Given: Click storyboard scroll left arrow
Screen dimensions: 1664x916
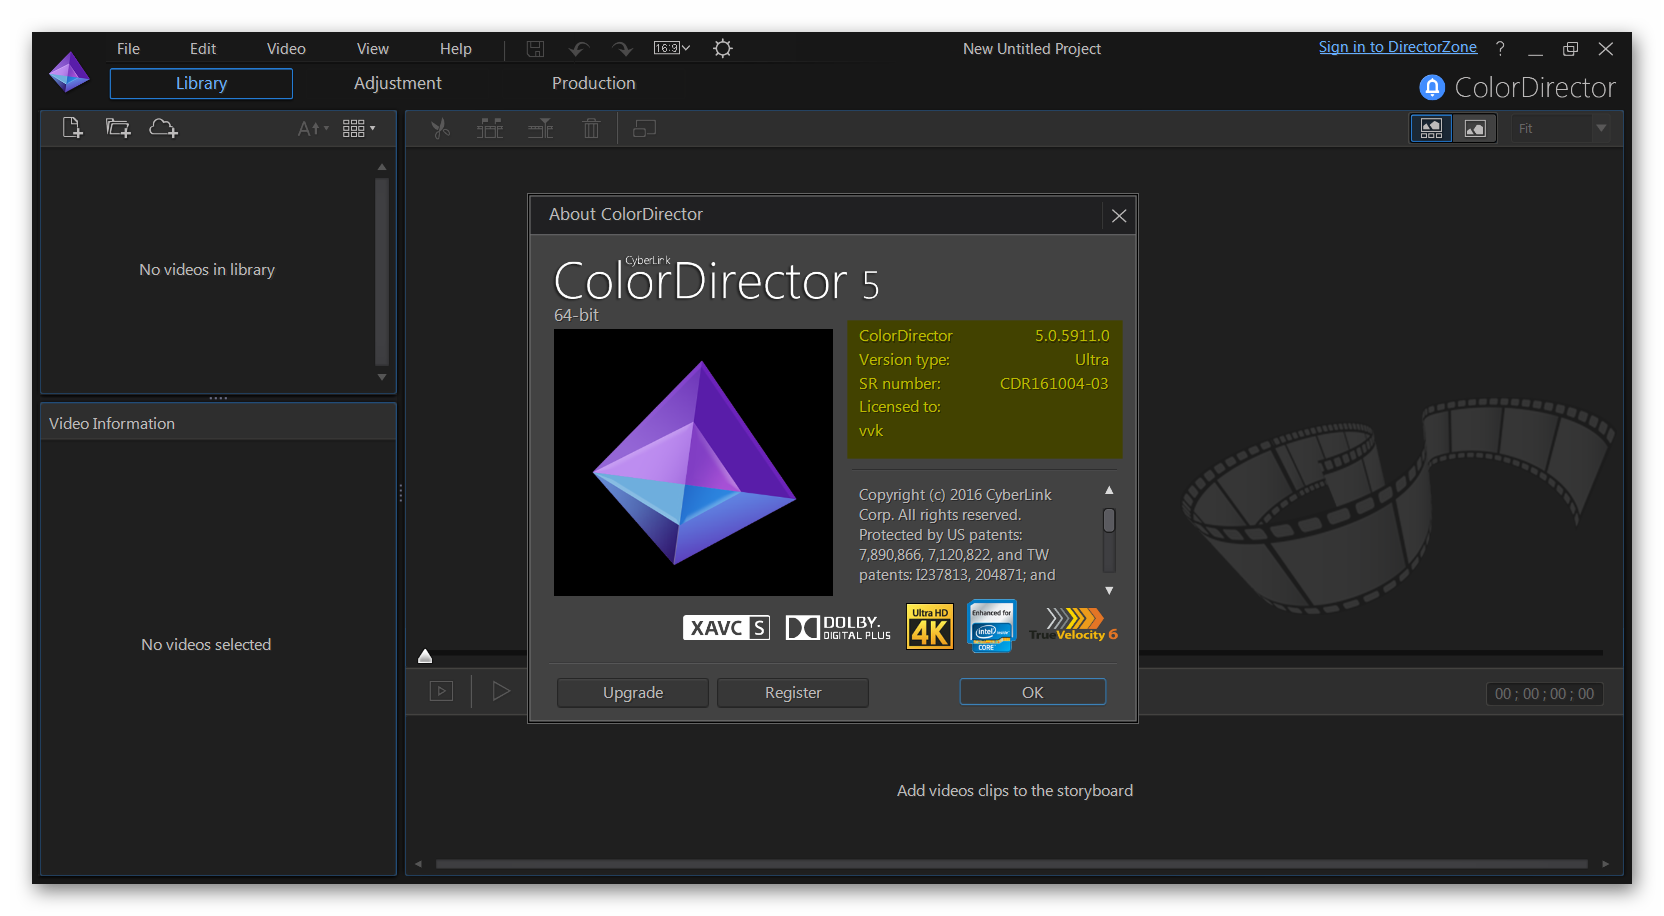Looking at the screenshot, I should 418,864.
